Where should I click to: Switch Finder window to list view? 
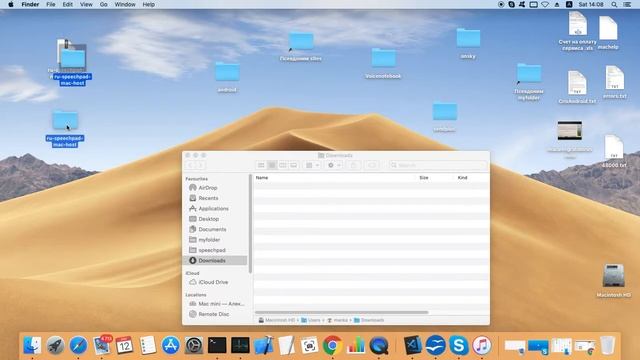click(272, 165)
